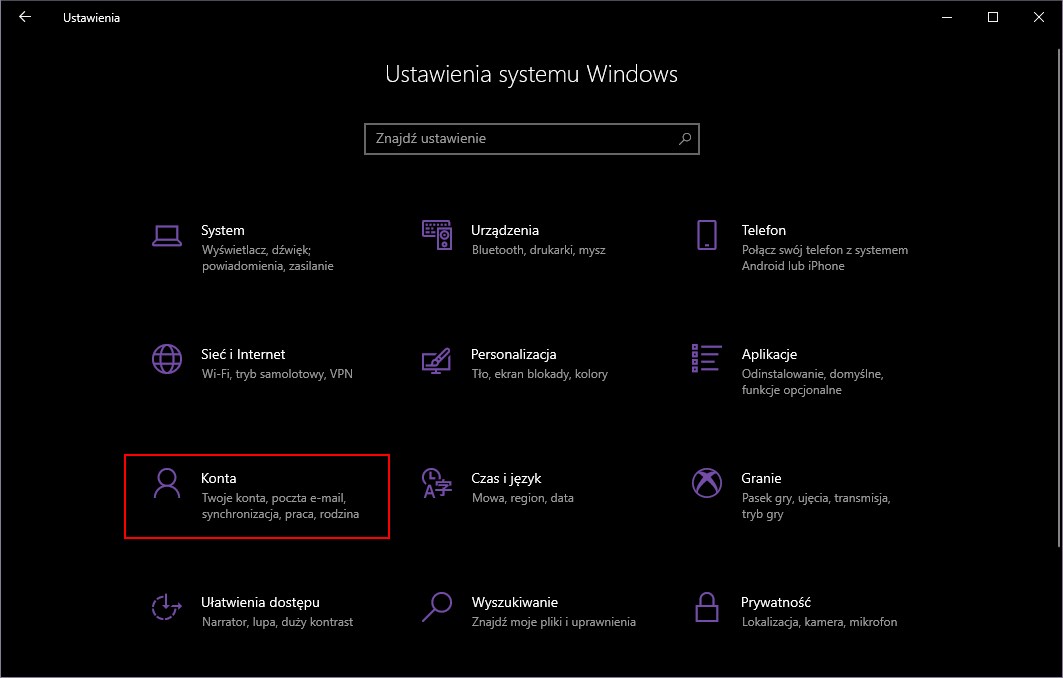Minimize the Ustawienia window
This screenshot has width=1063, height=678.
[947, 17]
